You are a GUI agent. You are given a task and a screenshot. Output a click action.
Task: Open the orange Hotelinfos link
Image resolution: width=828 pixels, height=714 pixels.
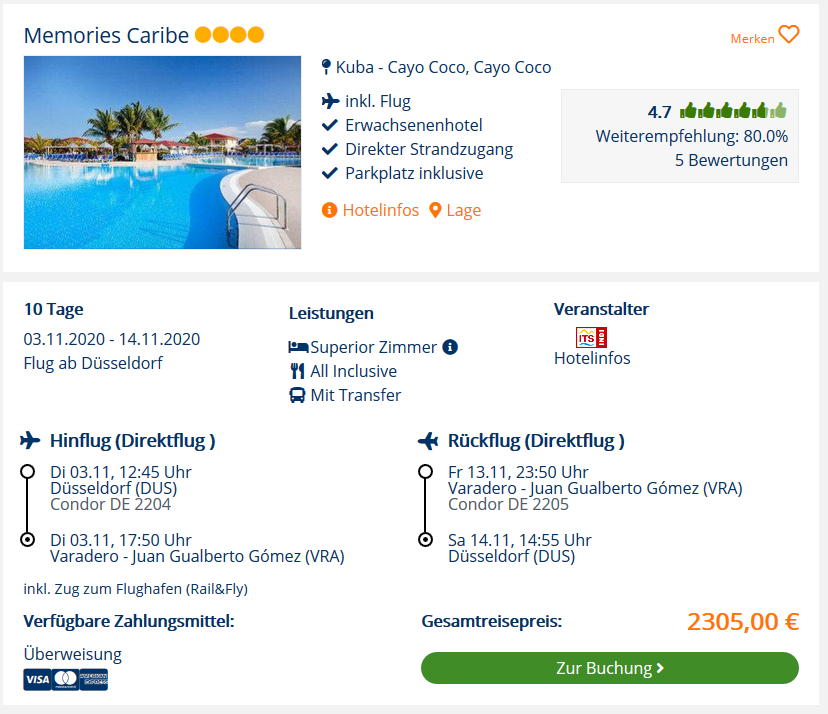tap(380, 210)
